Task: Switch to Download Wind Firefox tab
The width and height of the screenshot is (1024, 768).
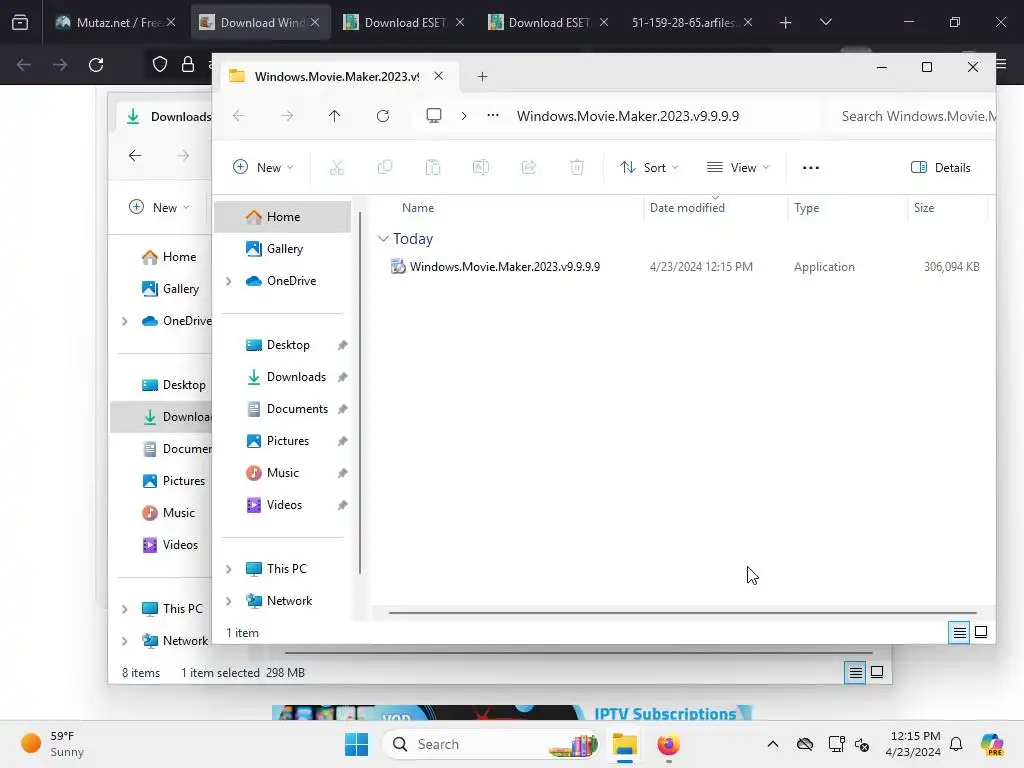Action: 261,23
